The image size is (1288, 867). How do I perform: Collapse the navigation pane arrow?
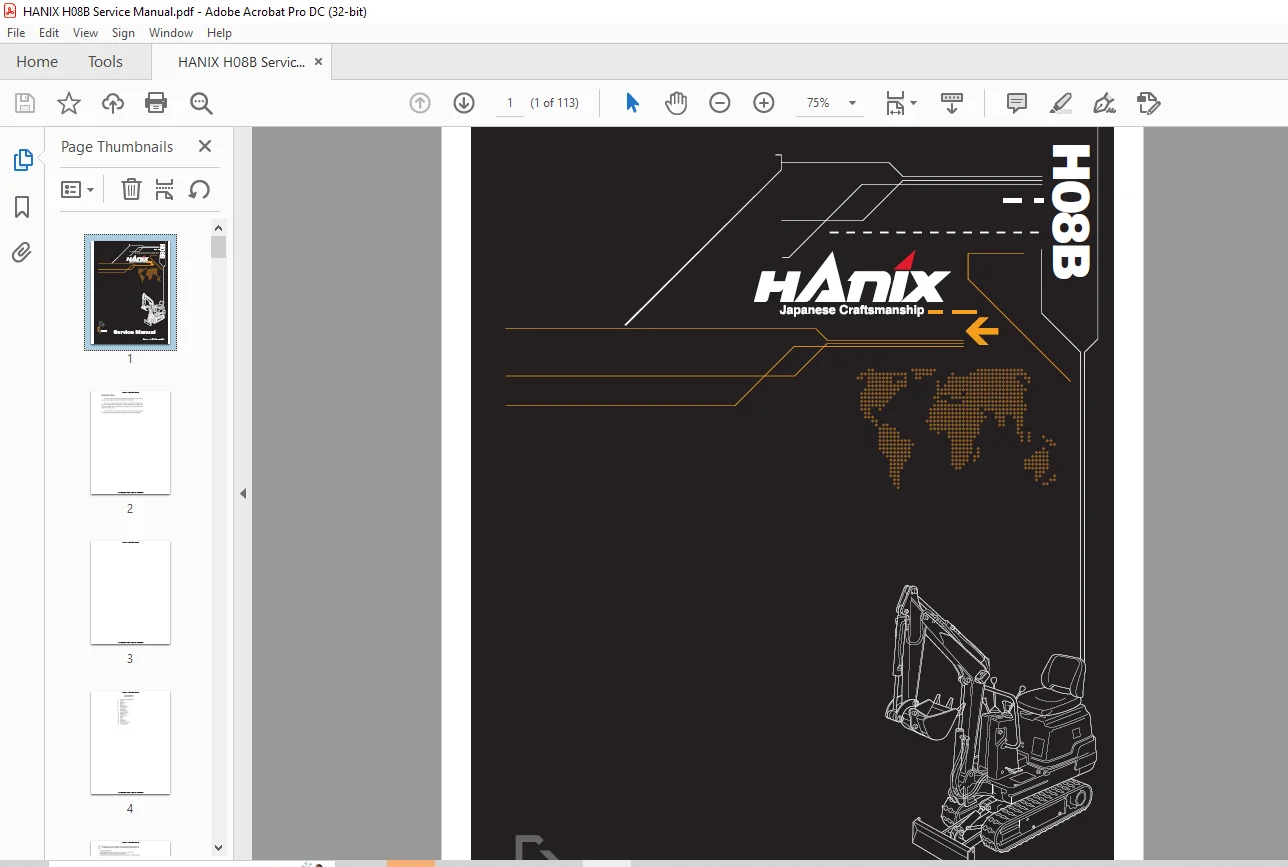click(x=242, y=493)
